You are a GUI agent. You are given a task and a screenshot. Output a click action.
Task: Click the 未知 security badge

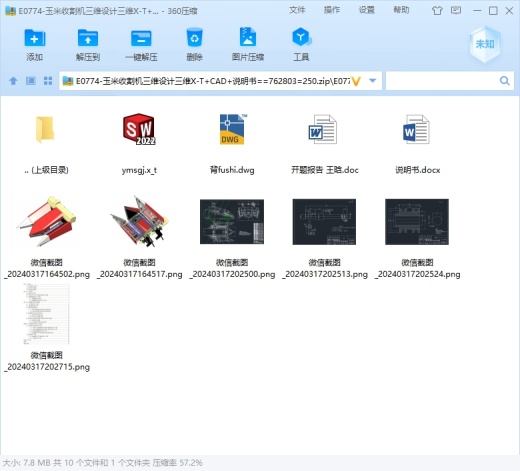(x=485, y=44)
